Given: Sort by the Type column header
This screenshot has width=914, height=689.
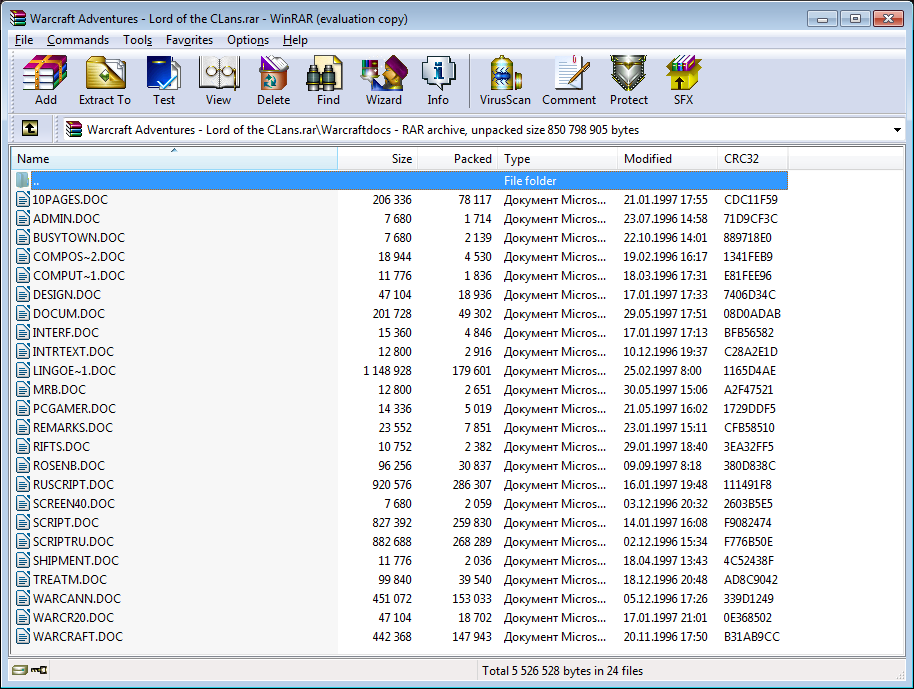Looking at the screenshot, I should tap(557, 159).
